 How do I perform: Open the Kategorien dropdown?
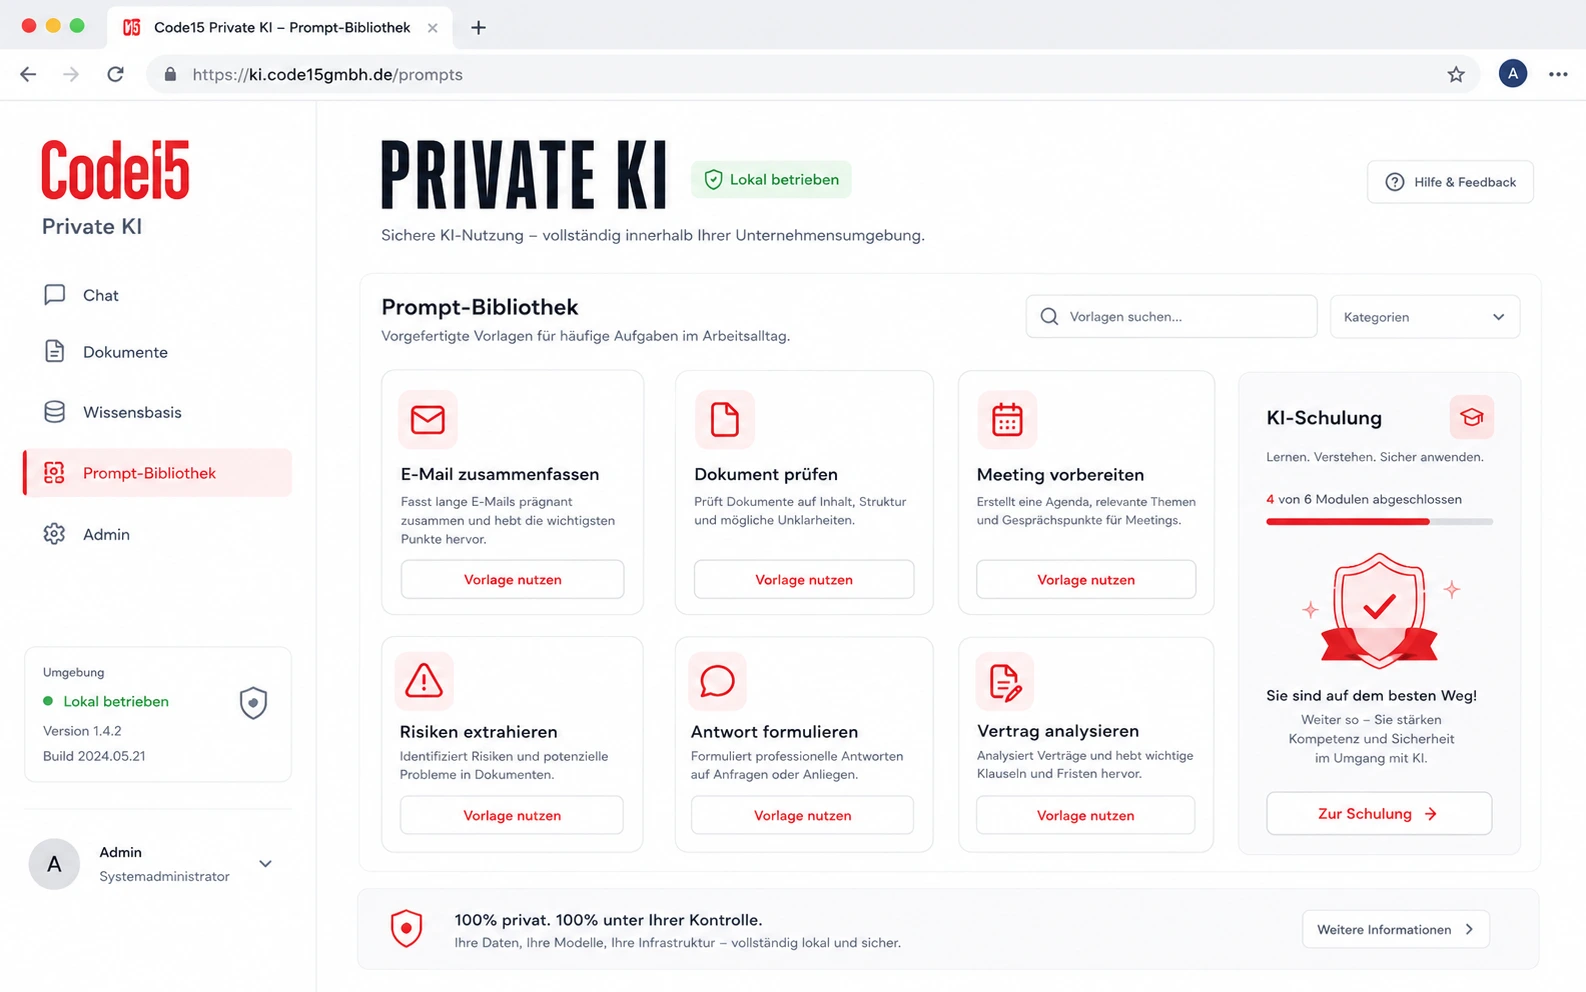point(1424,317)
